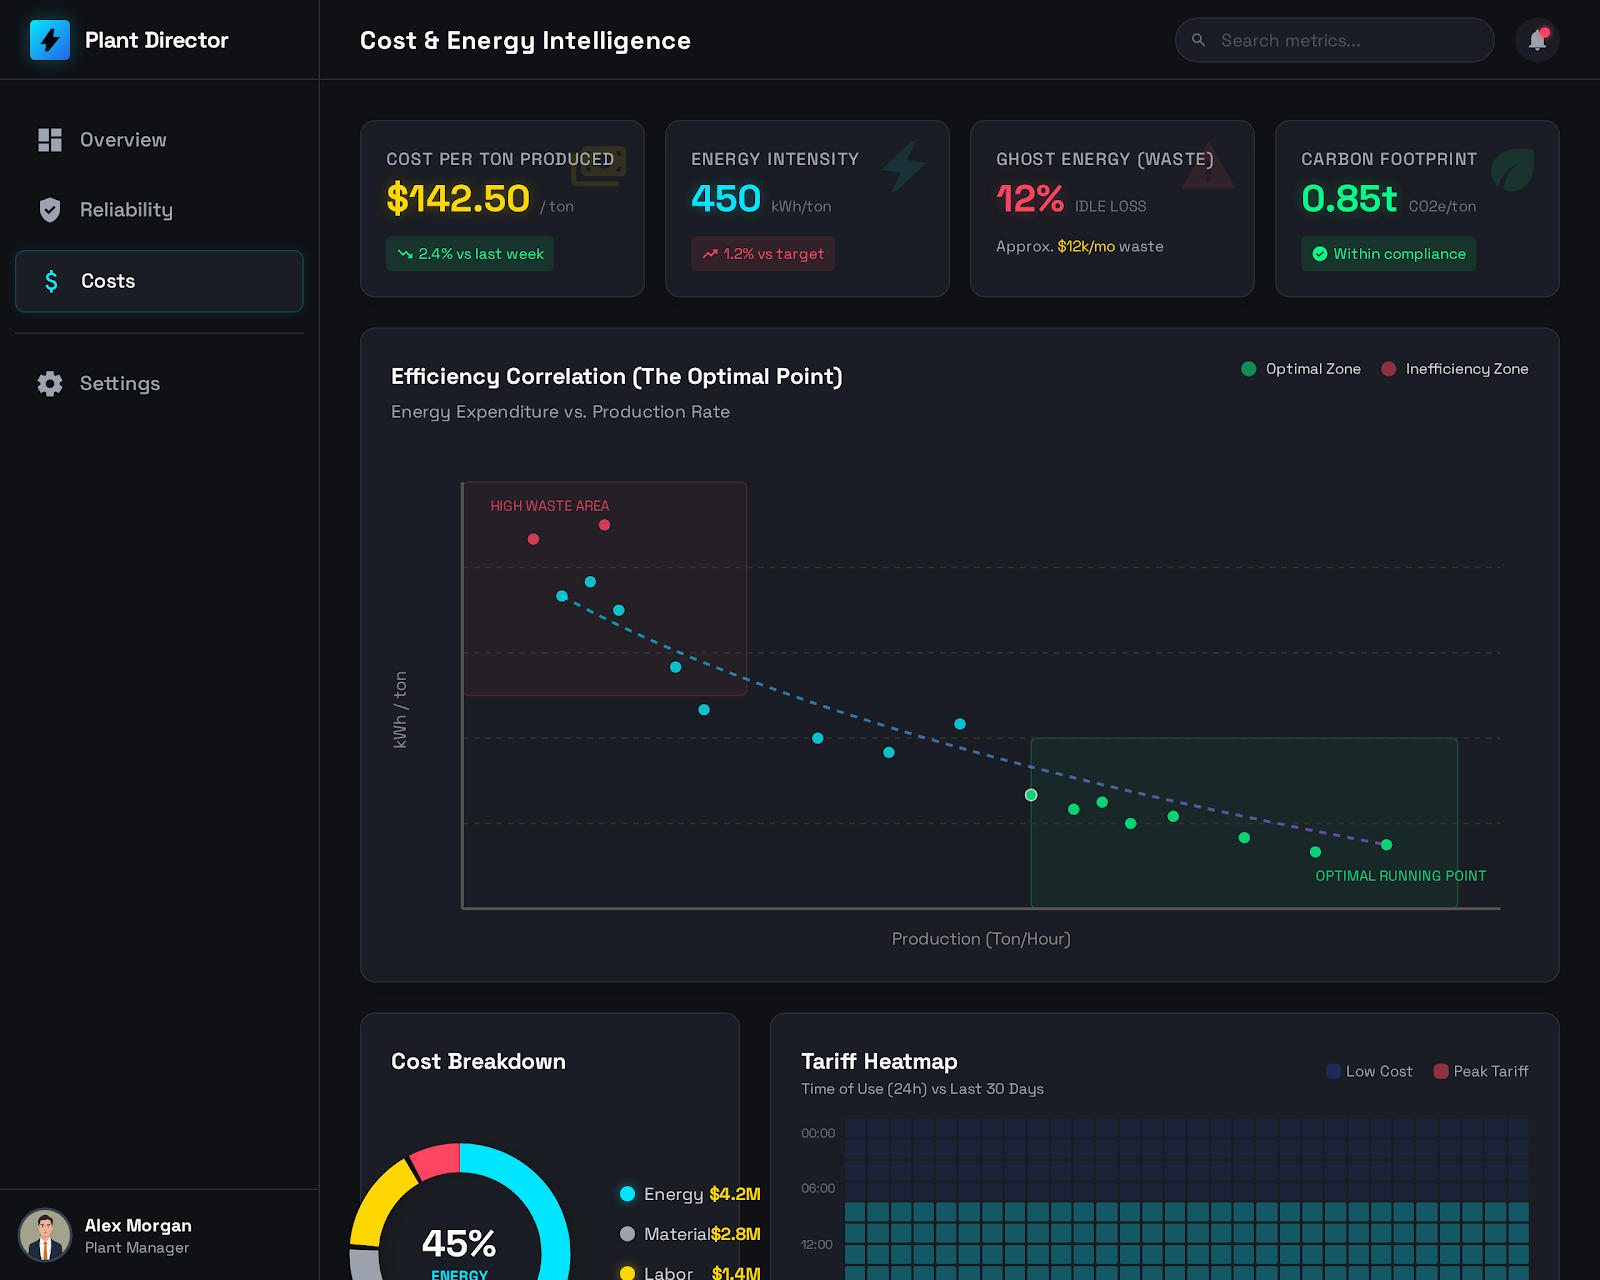The height and width of the screenshot is (1280, 1600).
Task: Click the search magnifier icon
Action: tap(1198, 40)
